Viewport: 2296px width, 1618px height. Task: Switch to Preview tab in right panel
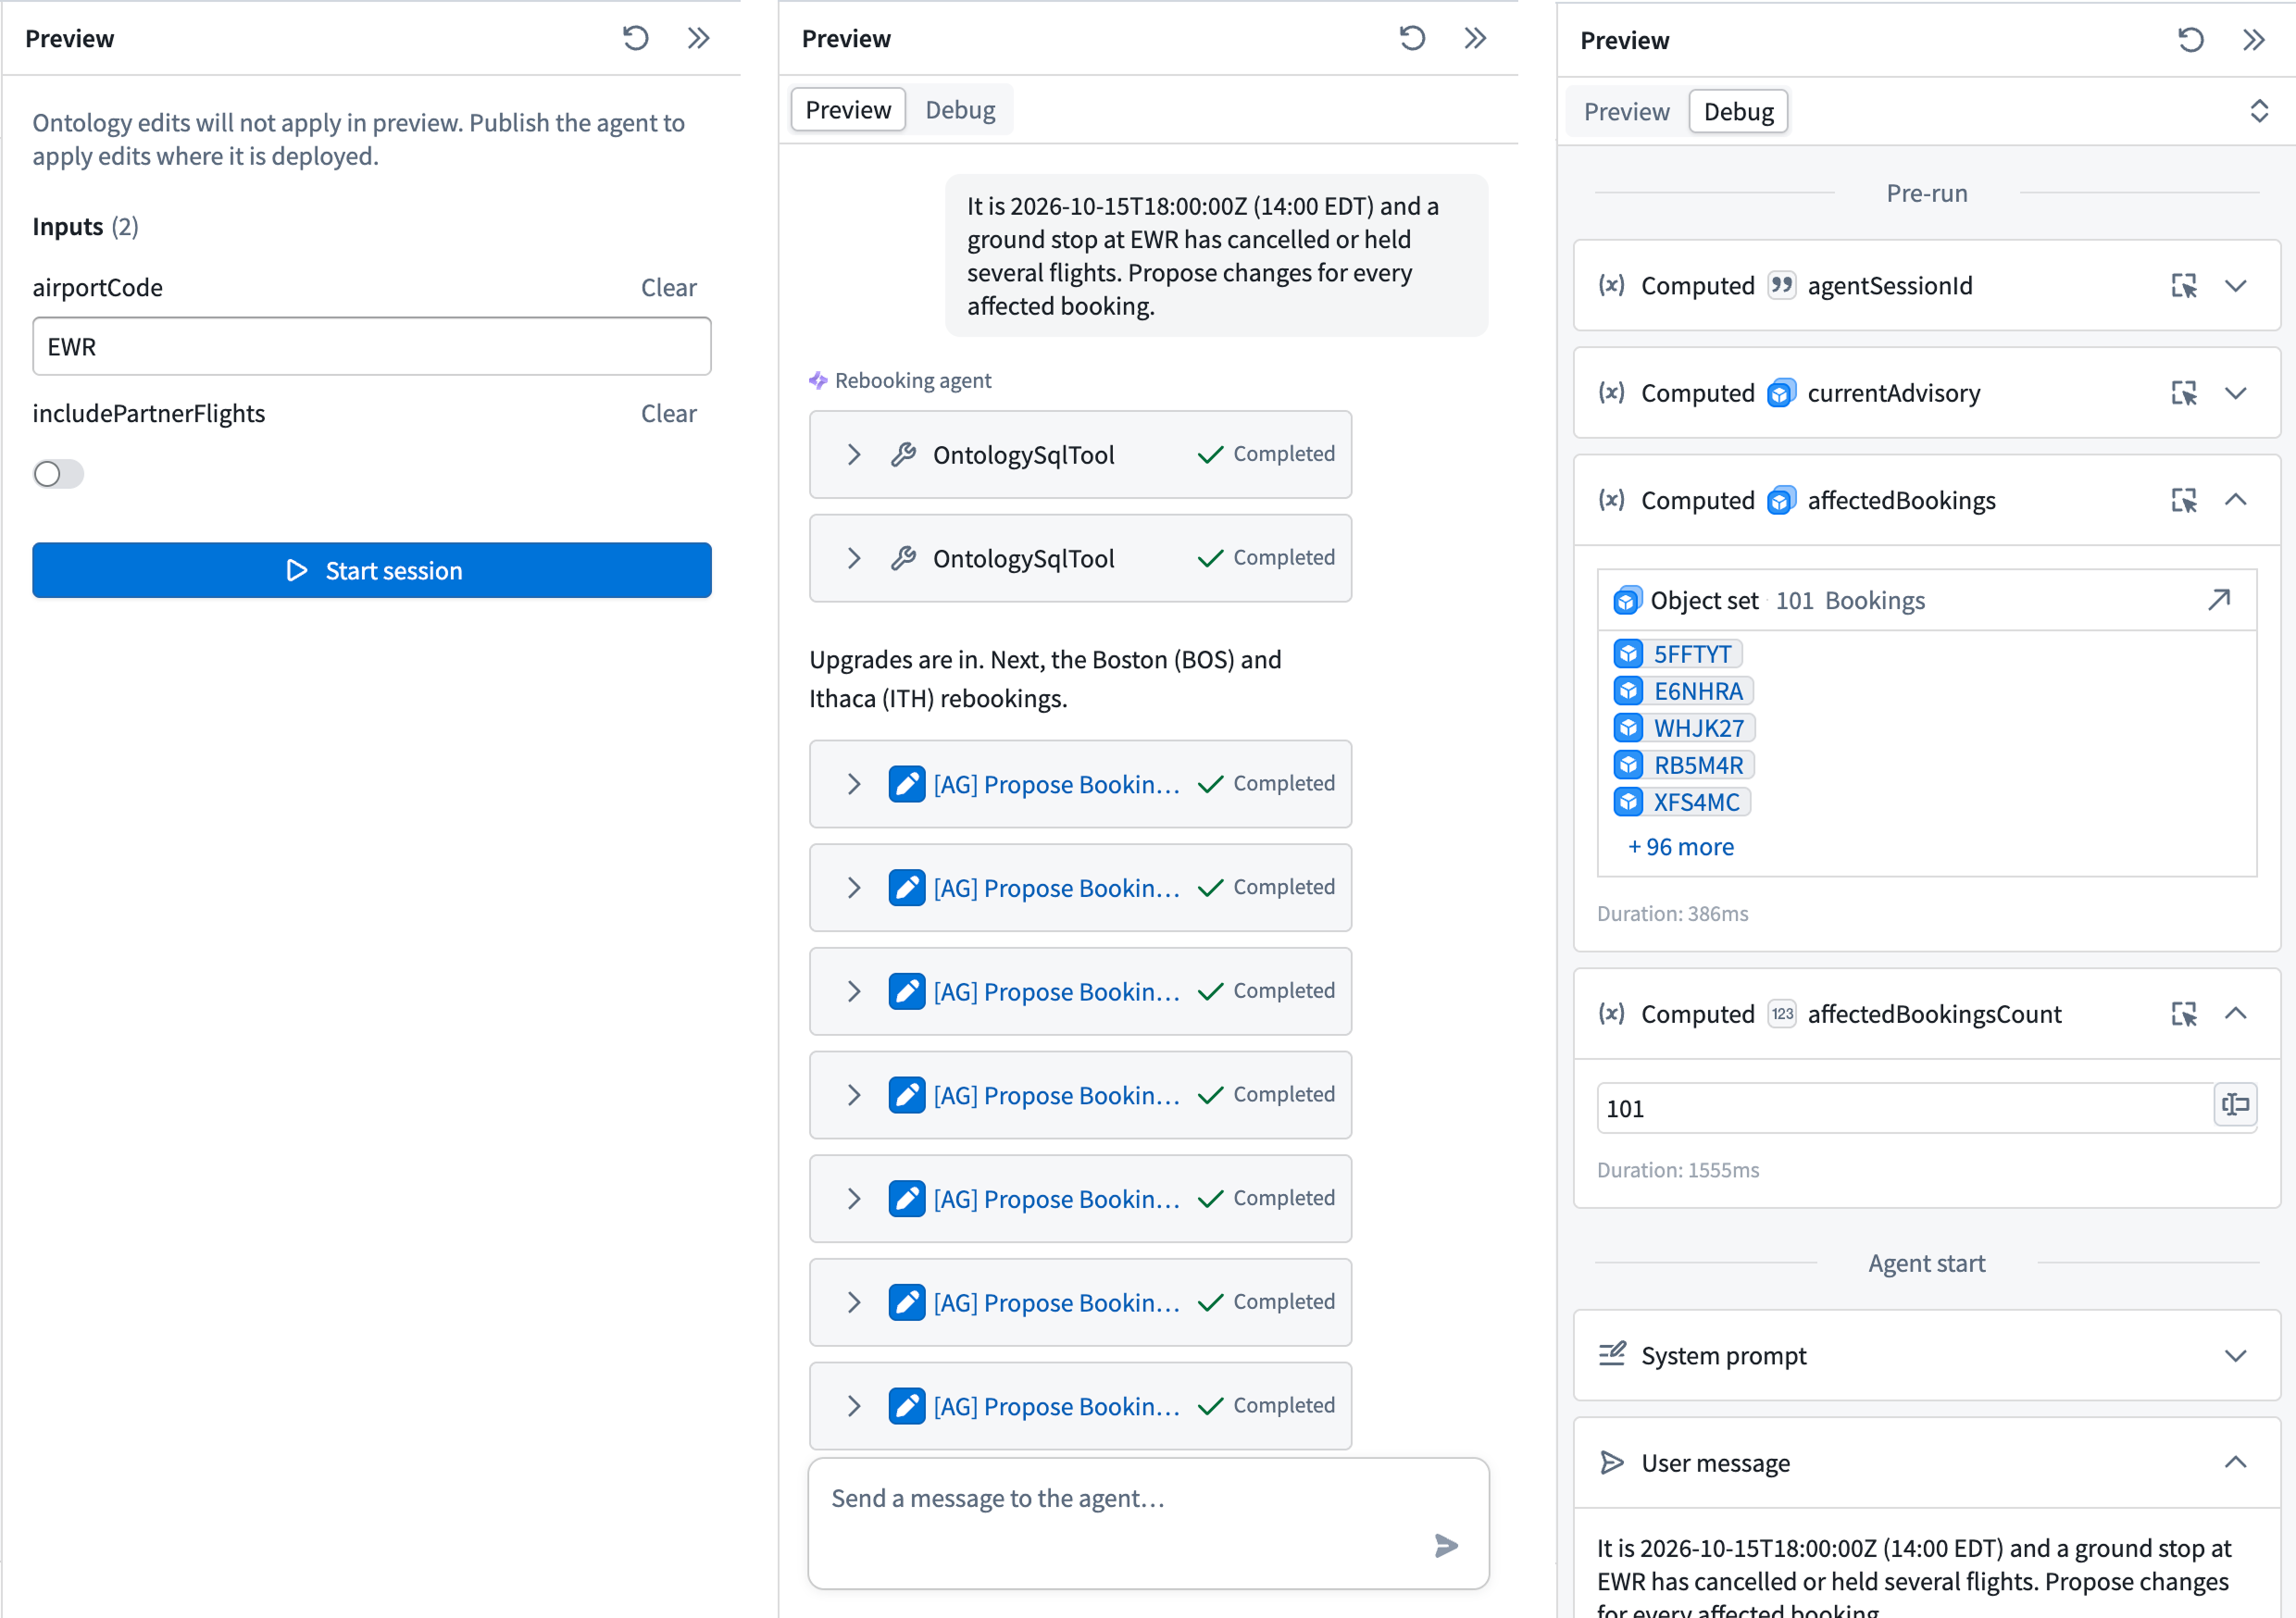pyautogui.click(x=1626, y=112)
